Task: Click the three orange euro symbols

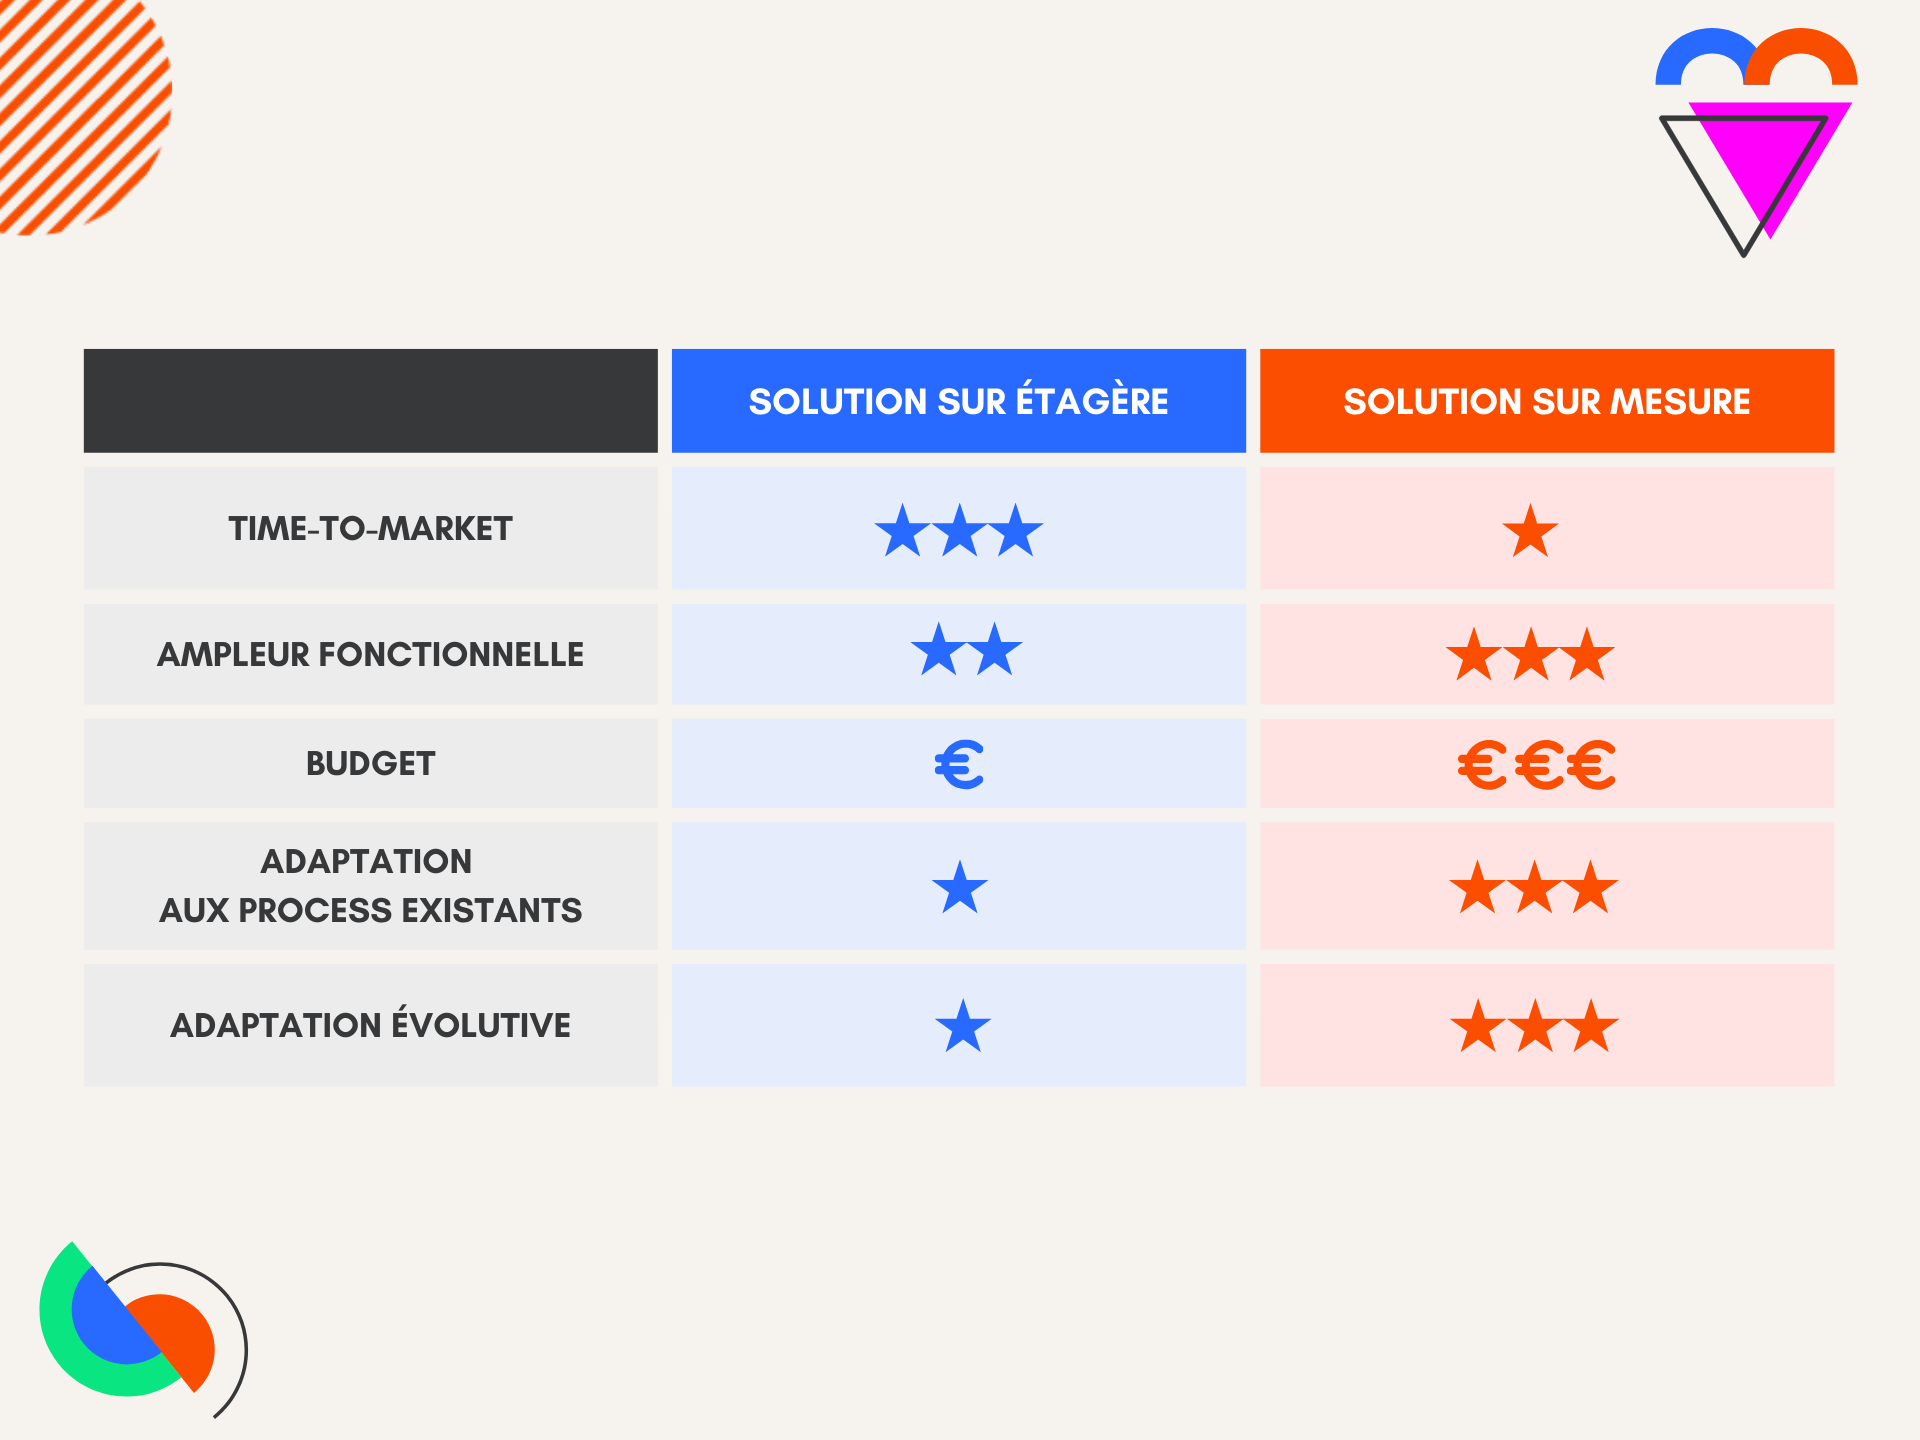Action: (1536, 766)
